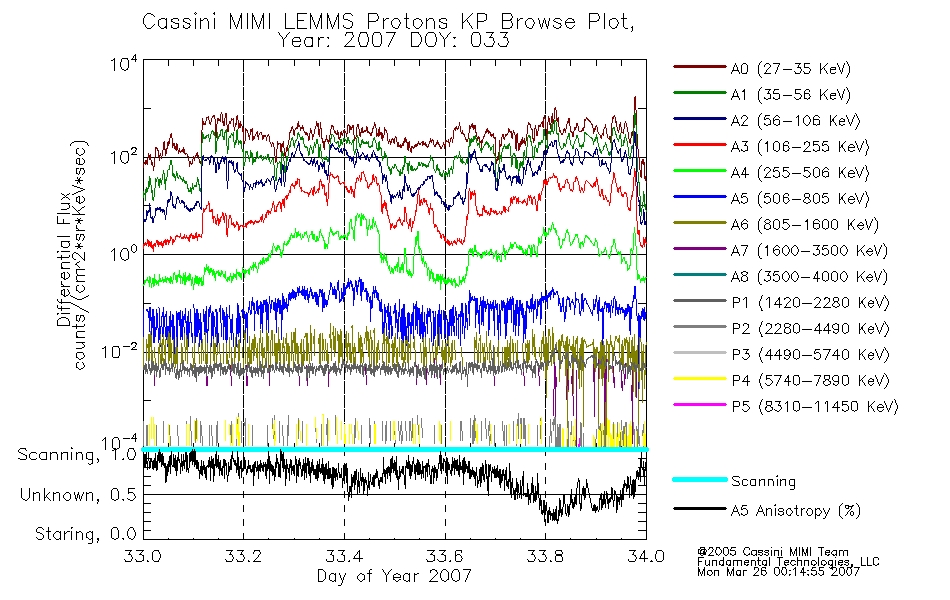Click the black A5 Anisotropy legend line
This screenshot has width=950, height=600.
[x=700, y=509]
